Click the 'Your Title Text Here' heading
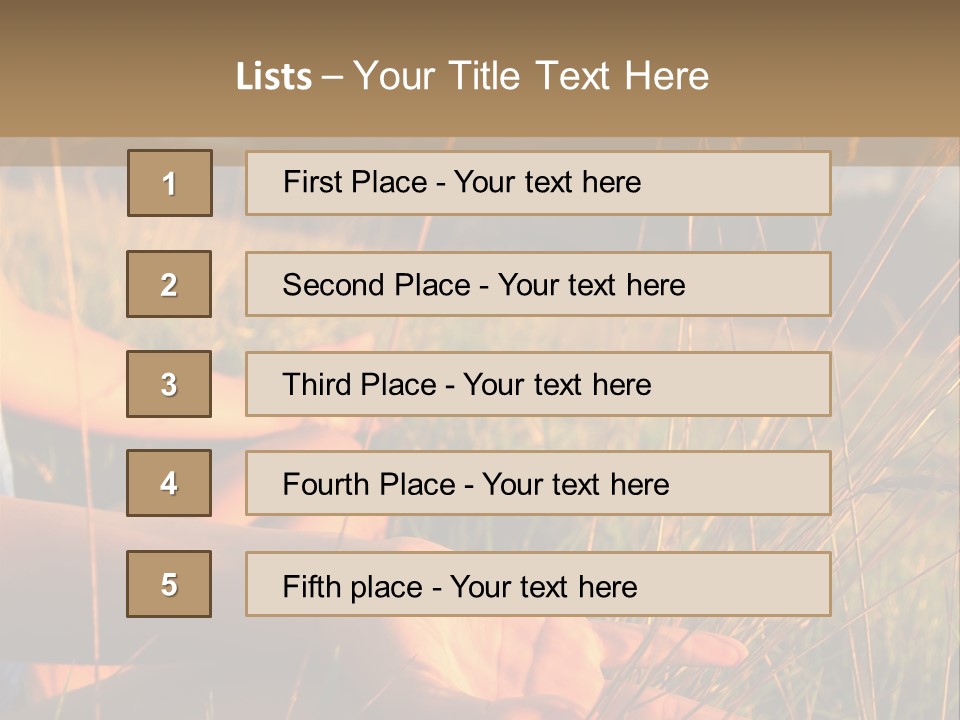The height and width of the screenshot is (720, 960). [531, 76]
